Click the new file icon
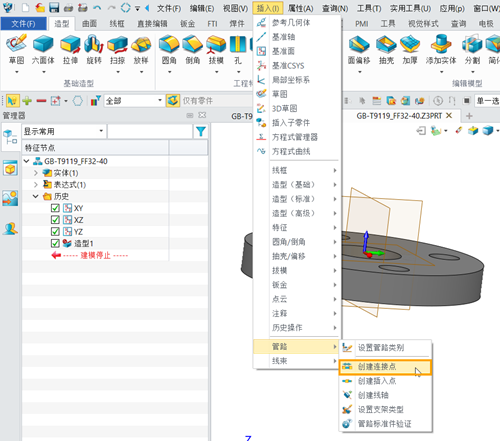The height and width of the screenshot is (441, 500). coord(26,8)
